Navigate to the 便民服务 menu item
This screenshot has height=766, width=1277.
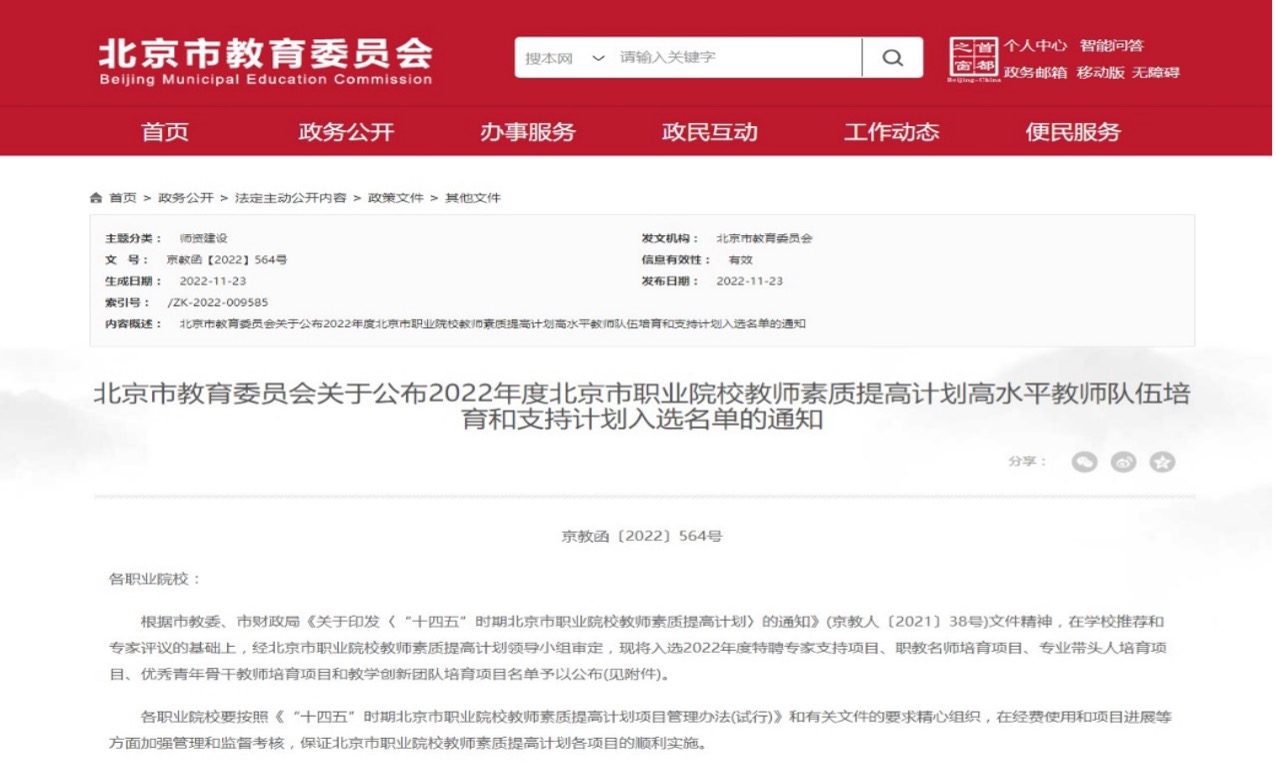click(x=1073, y=132)
